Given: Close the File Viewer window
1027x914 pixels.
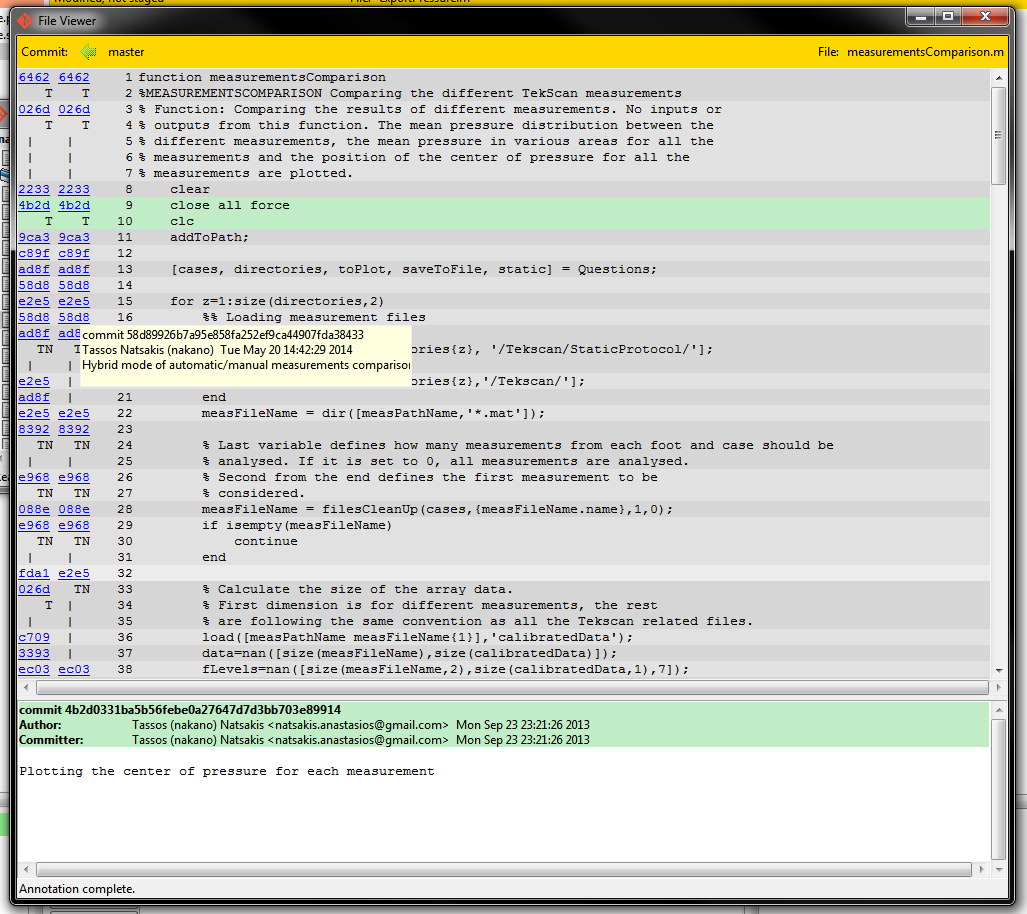Looking at the screenshot, I should tap(985, 17).
